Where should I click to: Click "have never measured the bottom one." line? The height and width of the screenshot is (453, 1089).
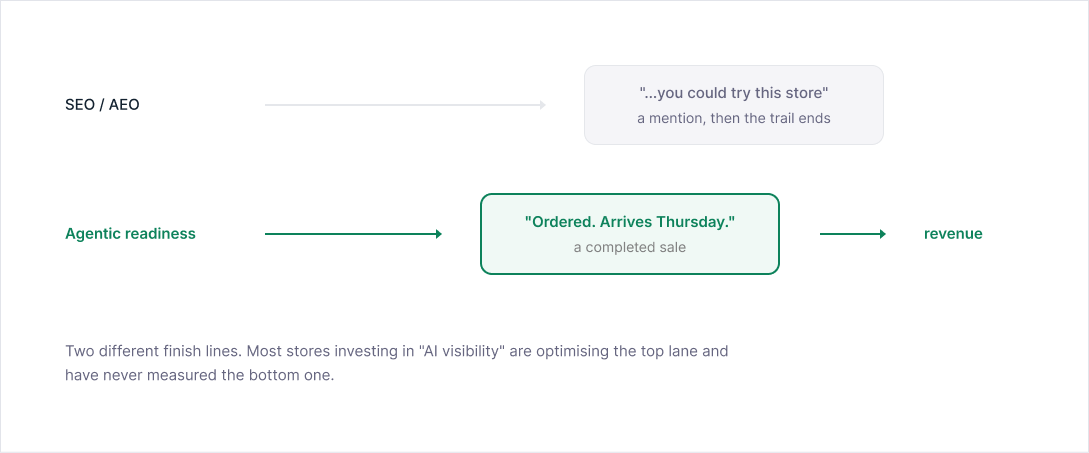coord(200,376)
